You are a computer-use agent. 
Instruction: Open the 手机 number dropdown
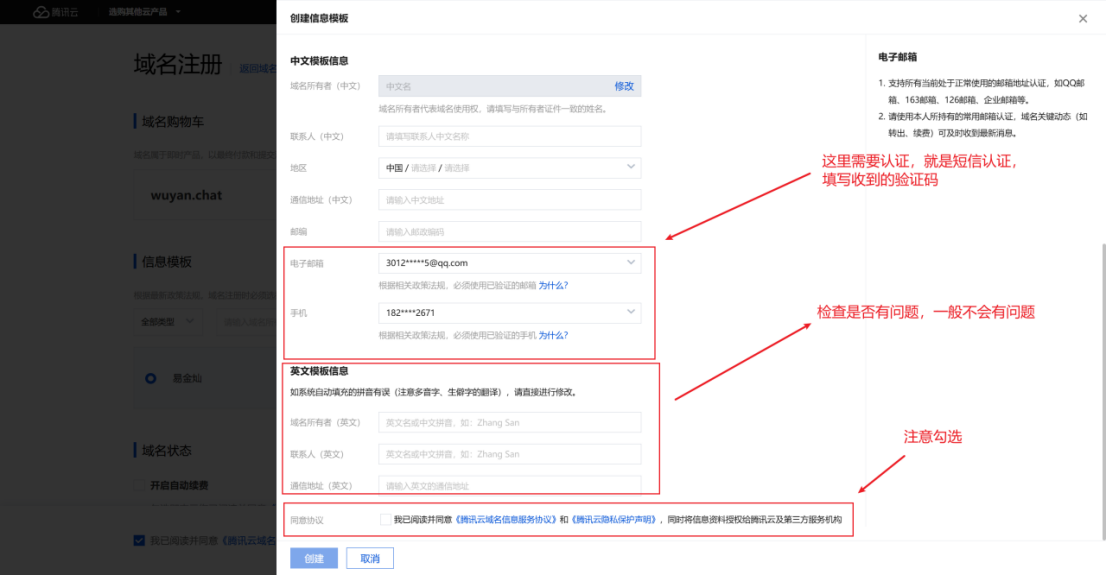coord(509,312)
